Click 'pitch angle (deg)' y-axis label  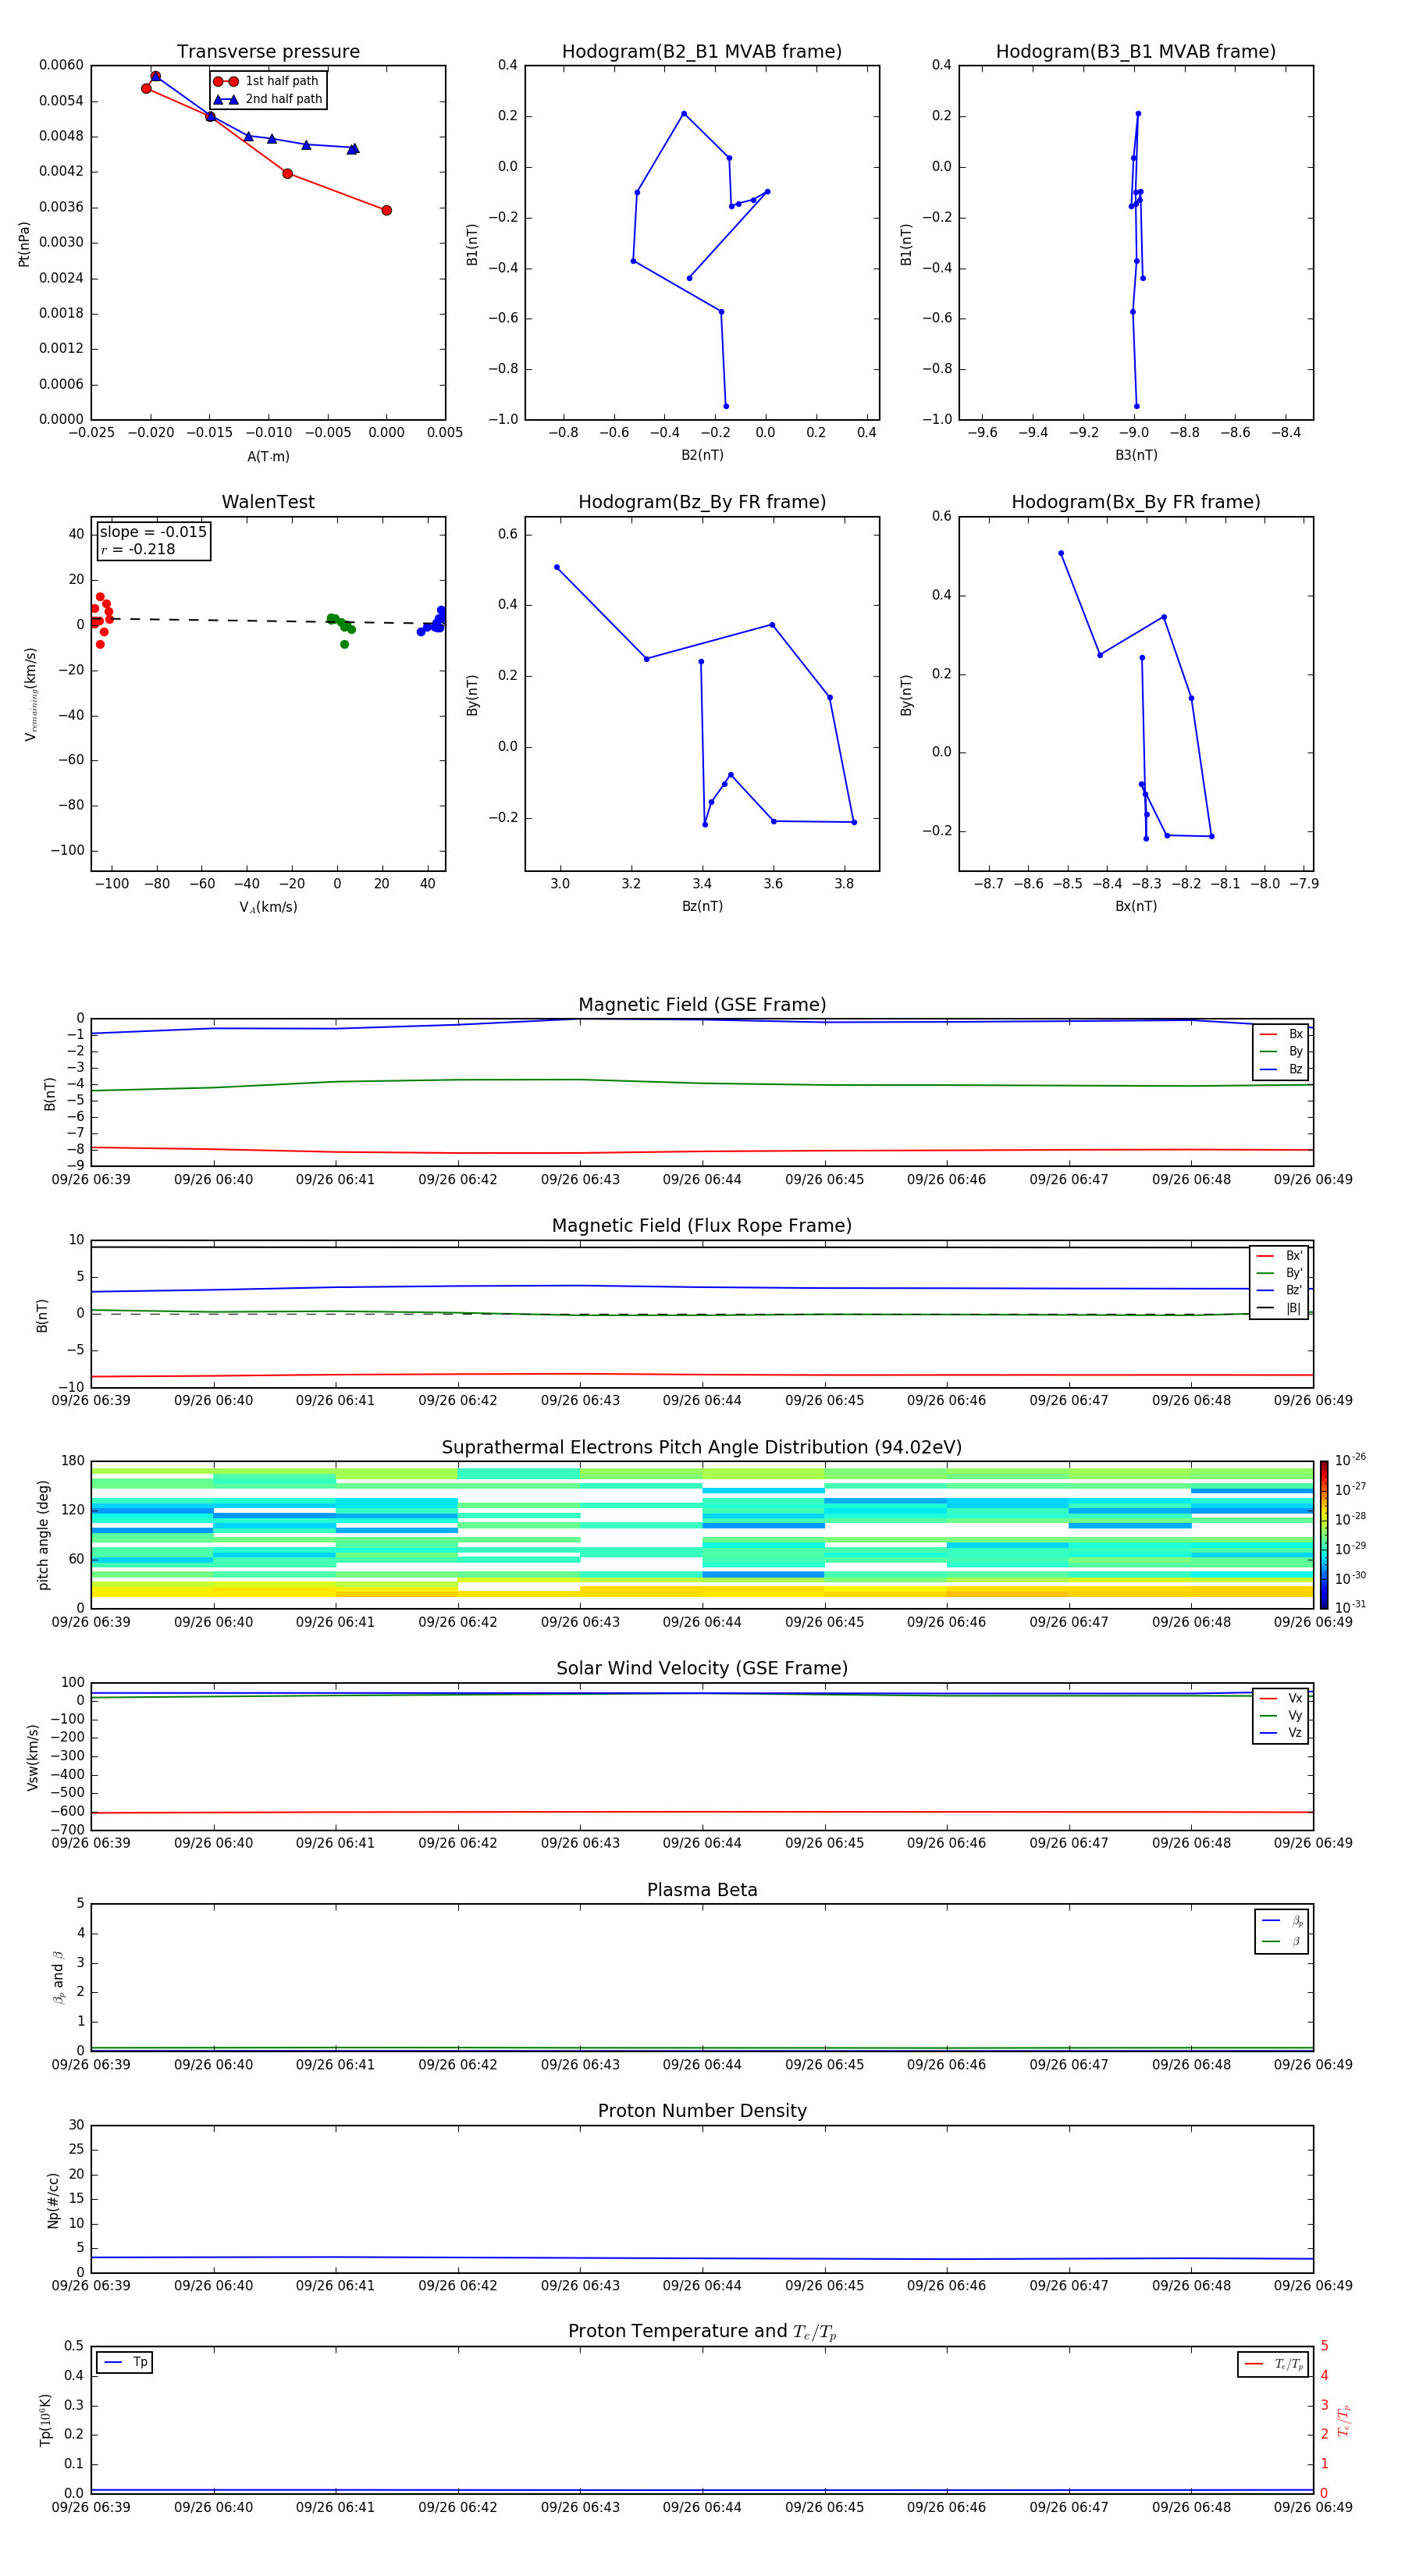pos(43,1534)
